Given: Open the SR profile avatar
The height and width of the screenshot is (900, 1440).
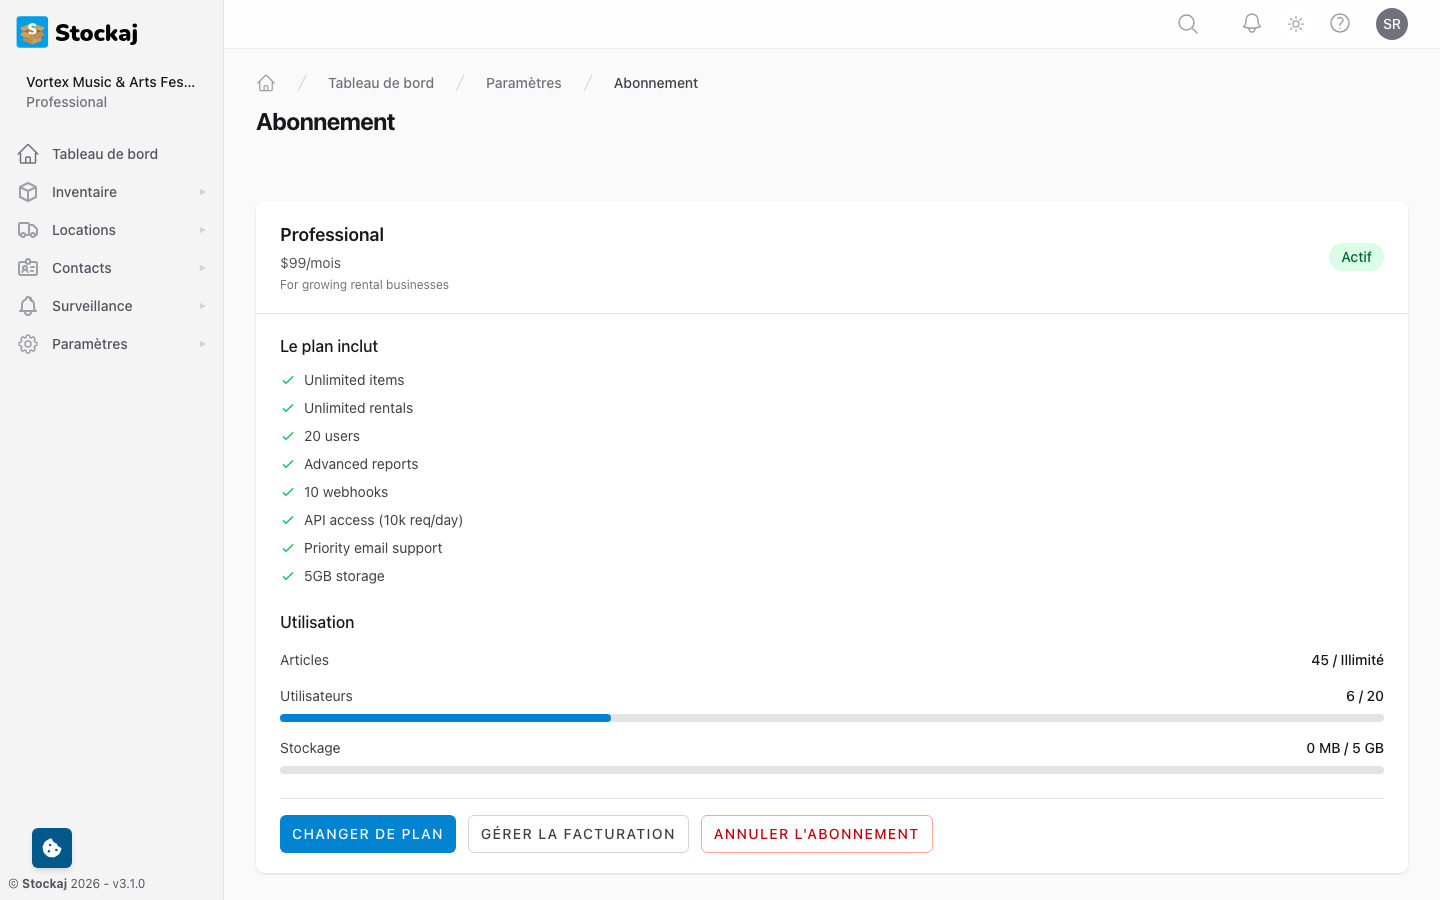Looking at the screenshot, I should 1392,23.
